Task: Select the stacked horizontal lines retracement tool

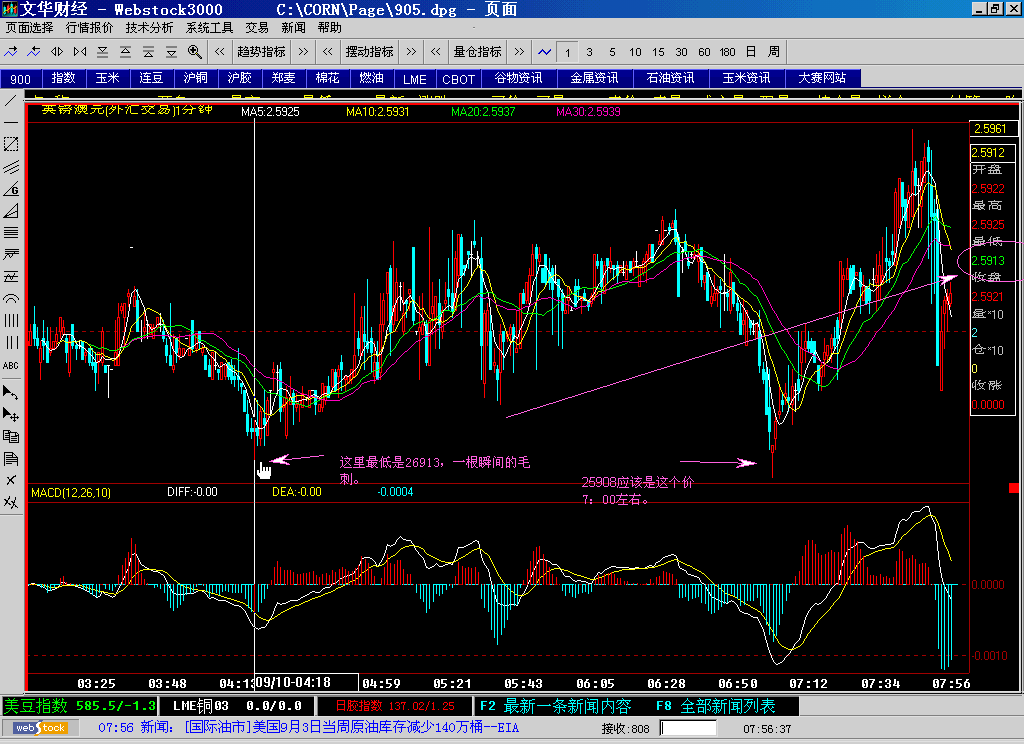Action: (10, 233)
